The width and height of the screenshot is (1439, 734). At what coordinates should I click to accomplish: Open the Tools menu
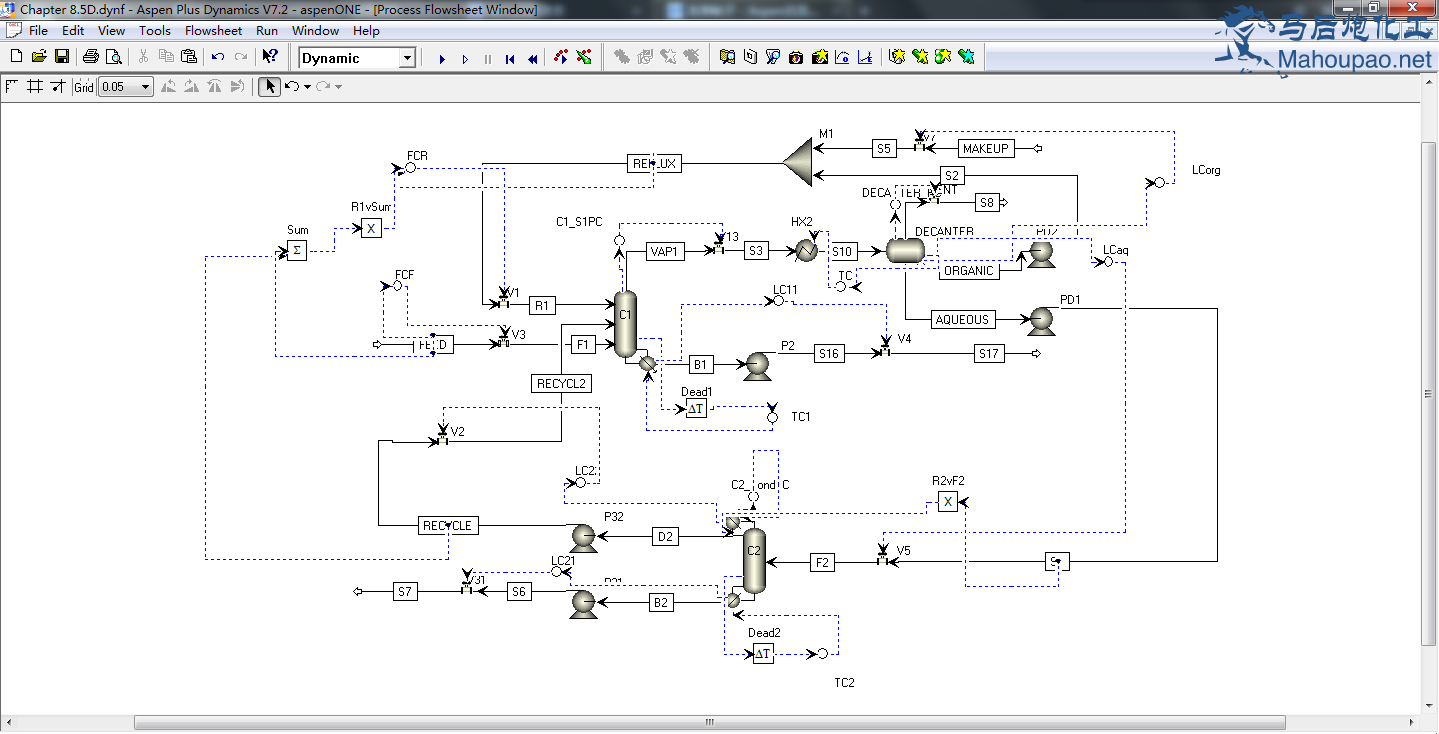point(155,31)
